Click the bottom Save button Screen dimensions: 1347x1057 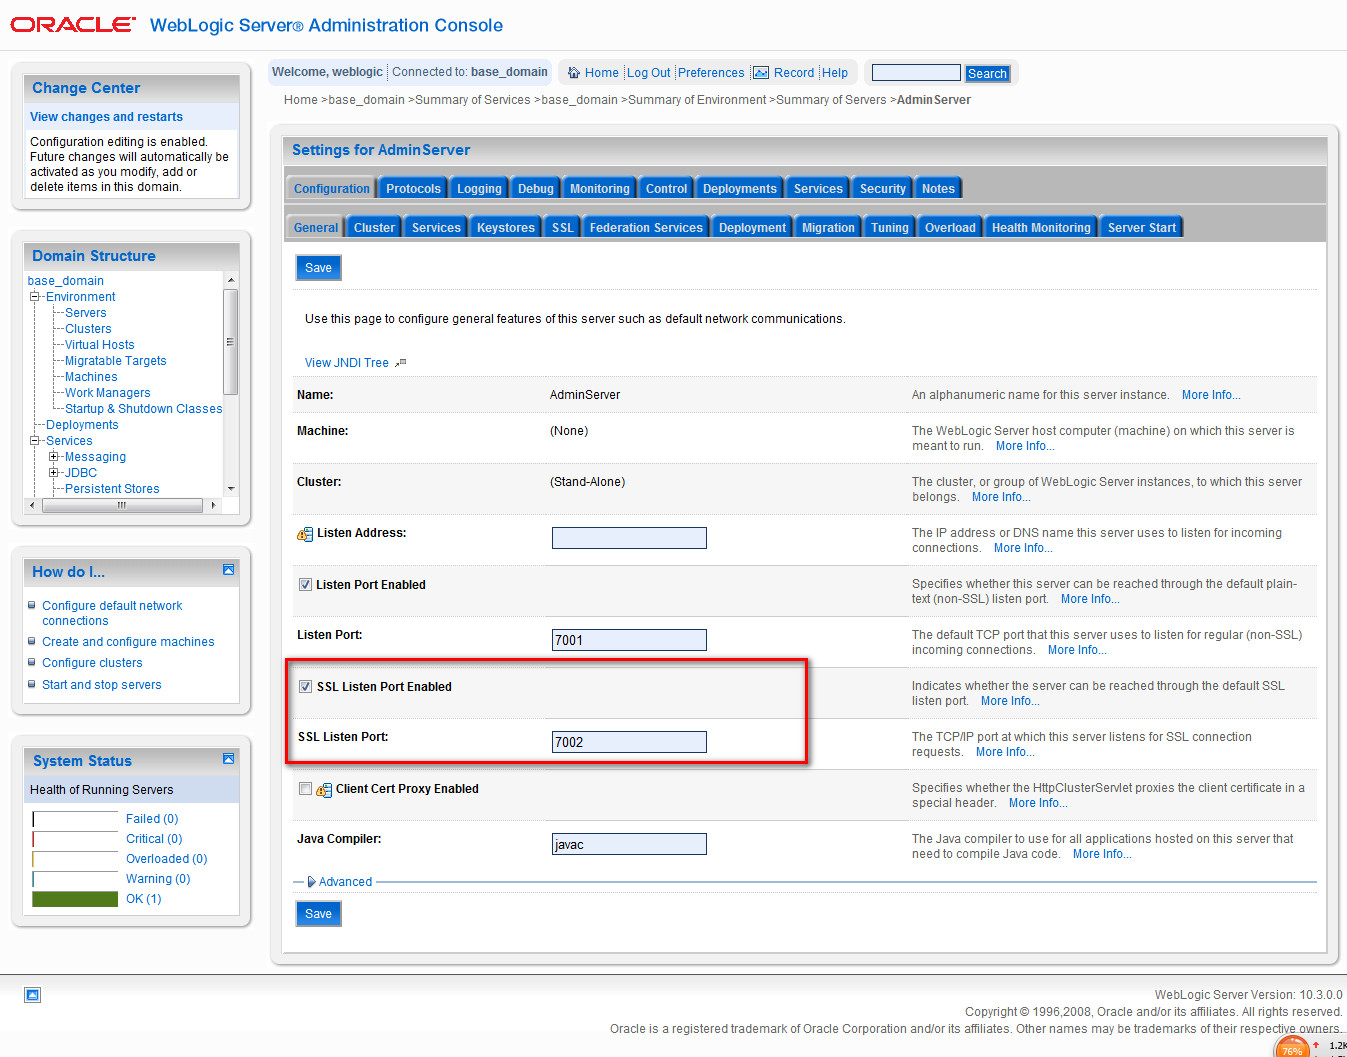coord(318,914)
